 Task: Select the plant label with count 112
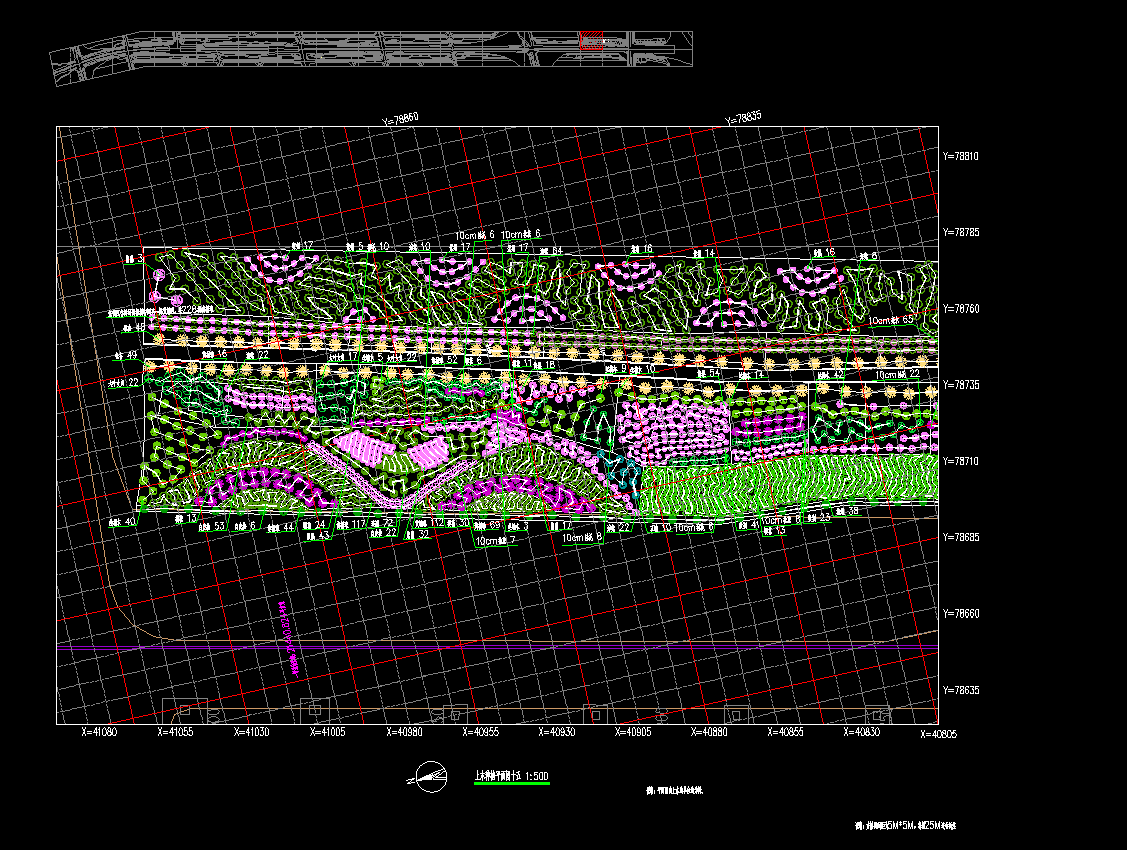(x=430, y=523)
